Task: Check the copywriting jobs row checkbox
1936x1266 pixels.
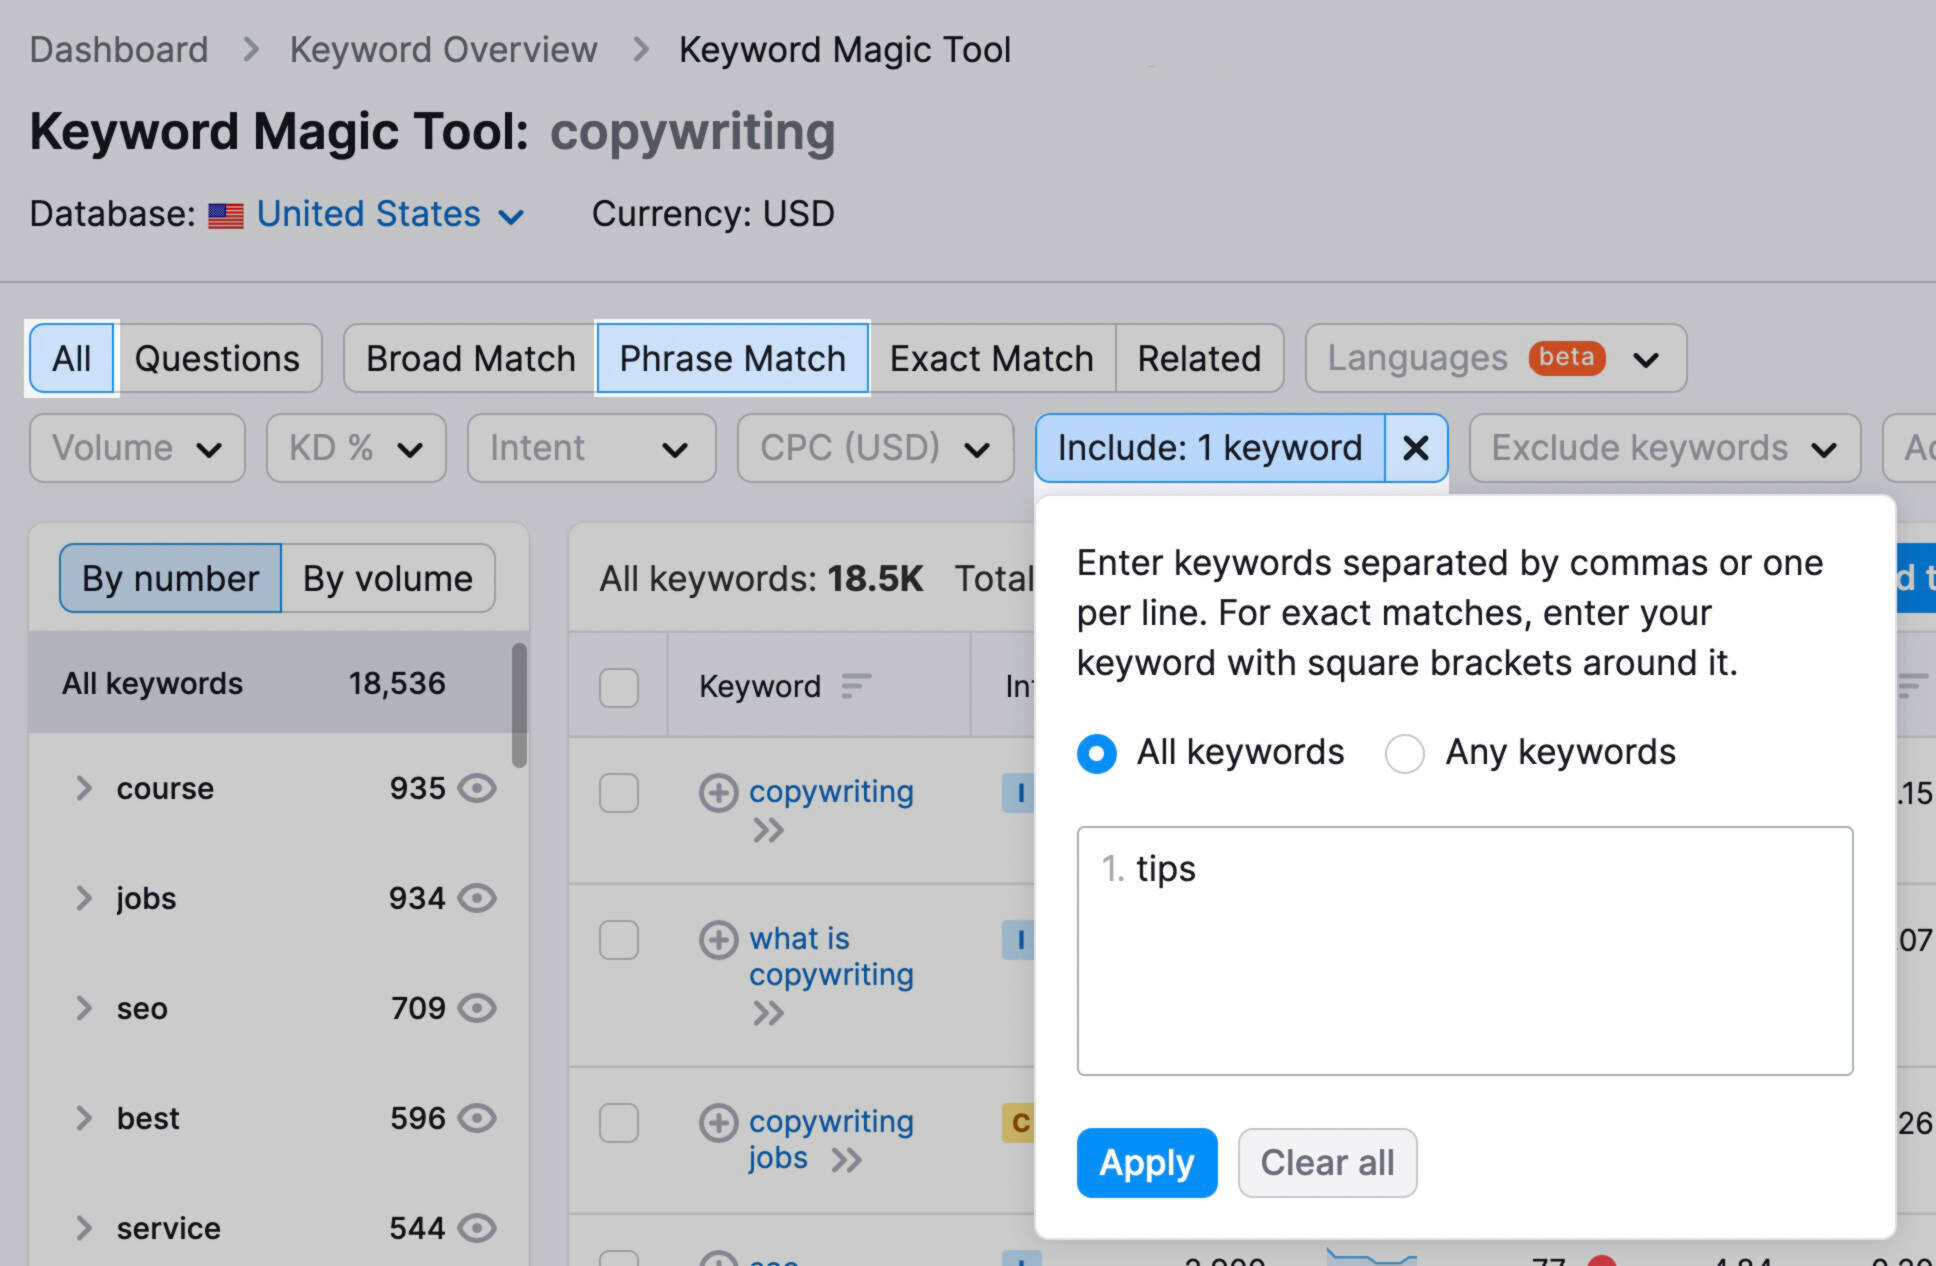Action: (x=619, y=1123)
